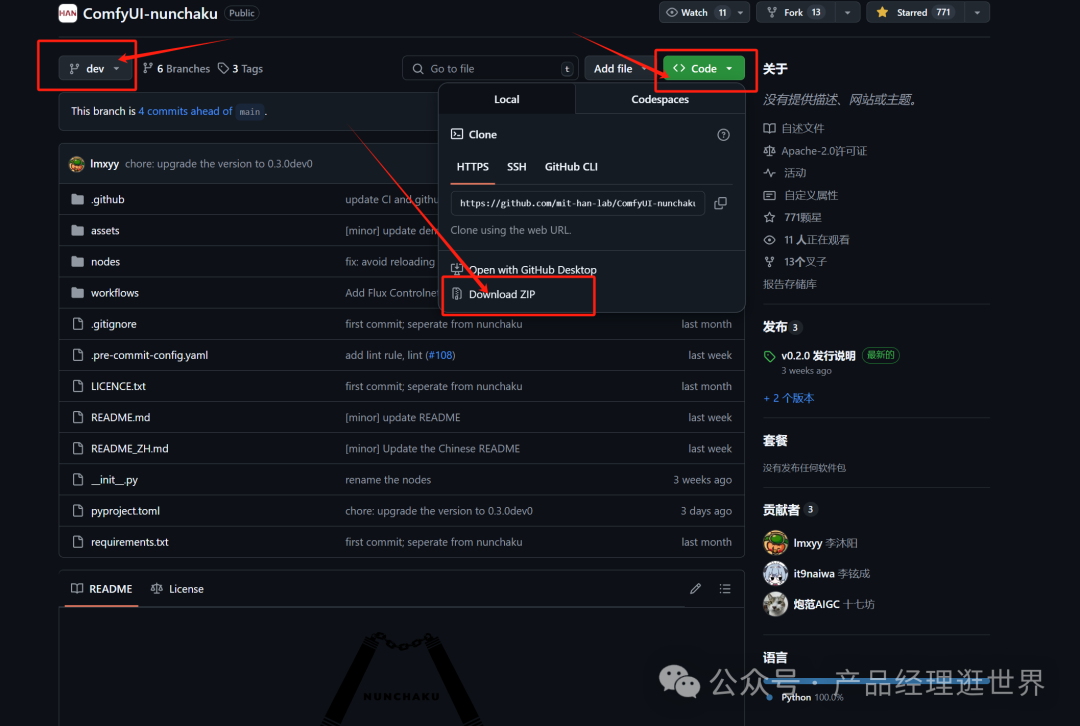Viewport: 1080px width, 726px height.
Task: Open the Apache-2.0许可证 license link
Action: click(x=816, y=151)
